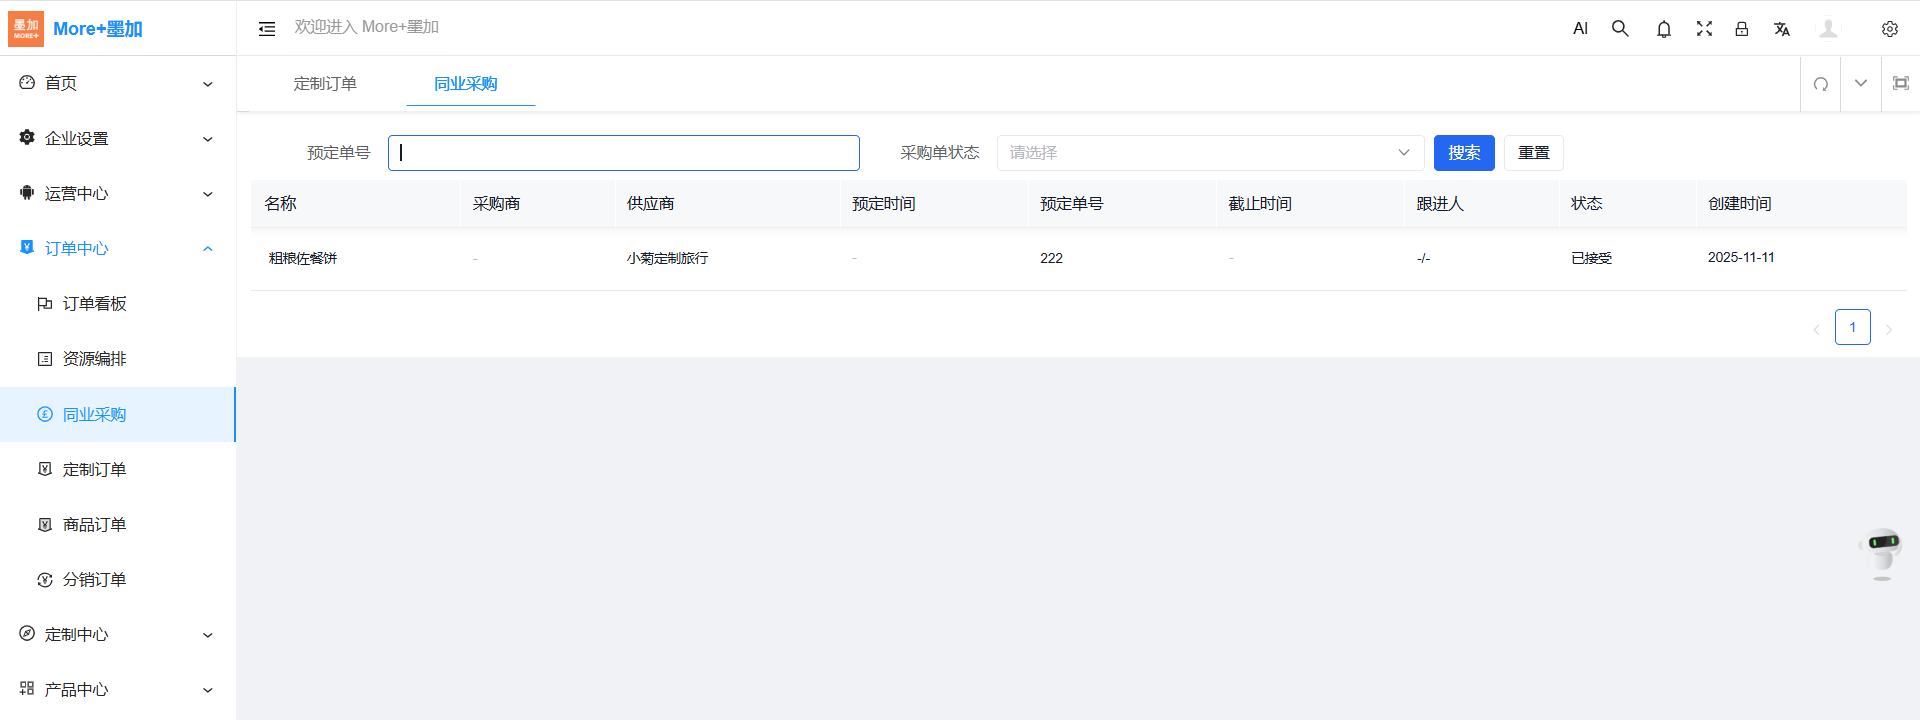
Task: Focus the 预定单号 input field
Action: coord(623,153)
